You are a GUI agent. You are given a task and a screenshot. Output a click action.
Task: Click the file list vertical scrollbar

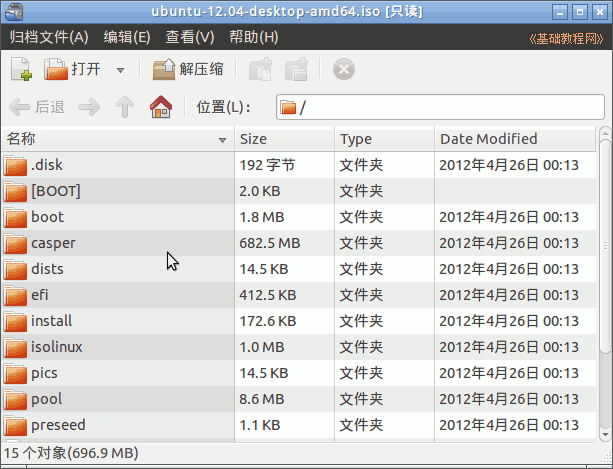point(605,247)
